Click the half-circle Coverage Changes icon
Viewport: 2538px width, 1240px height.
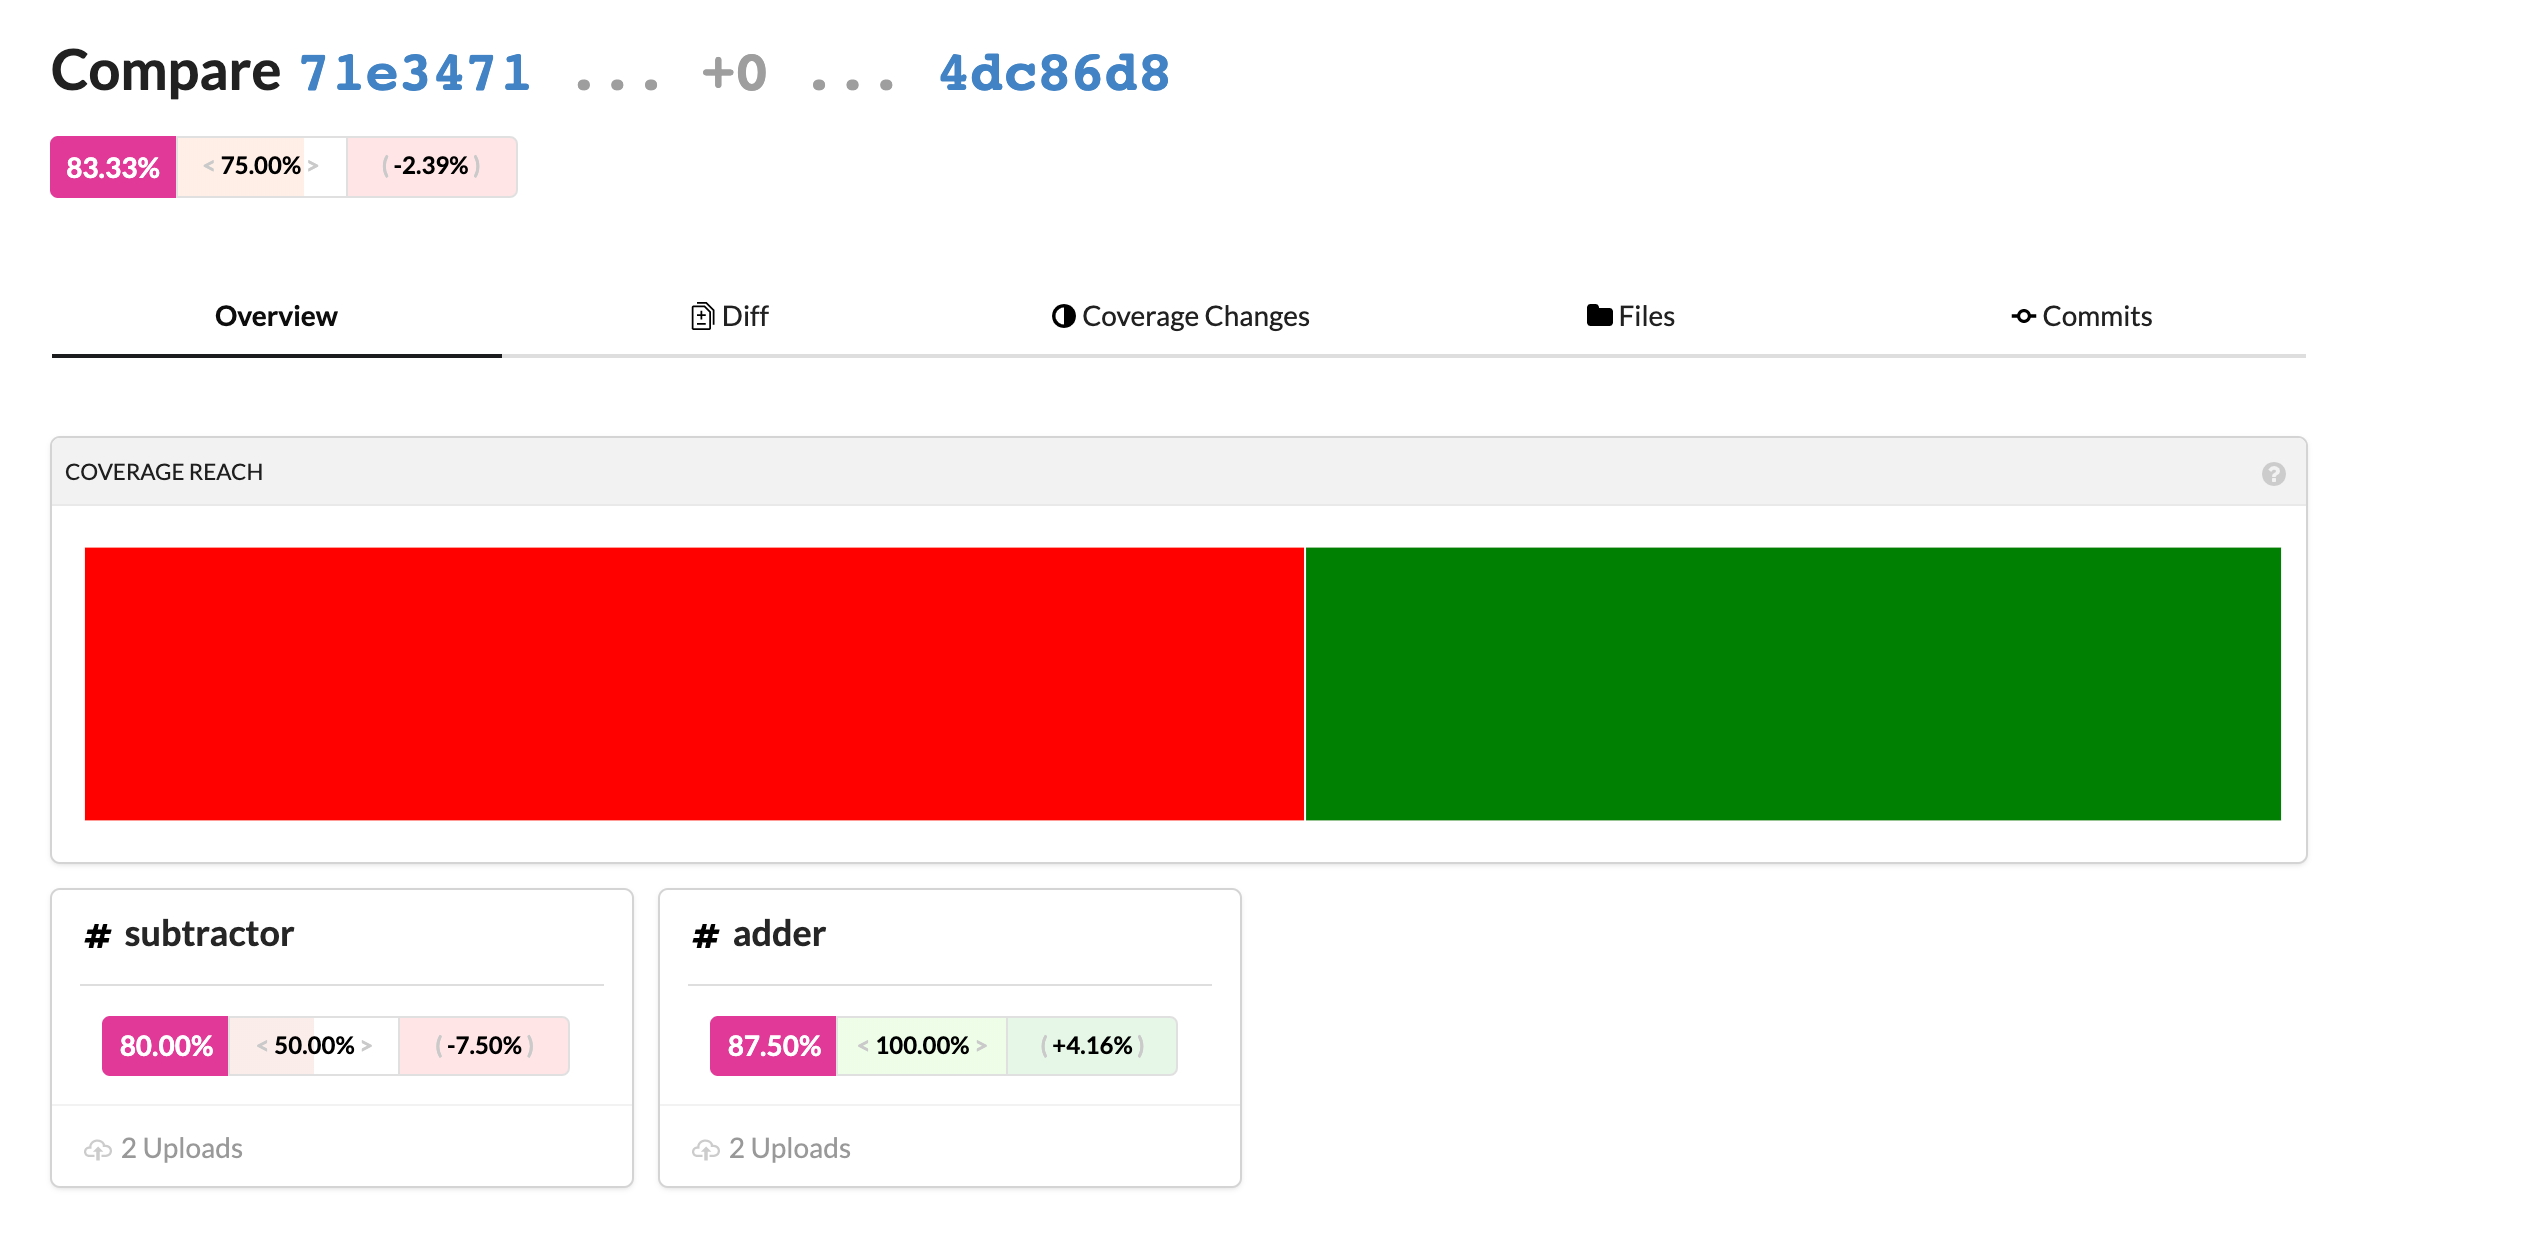pyautogui.click(x=1063, y=316)
